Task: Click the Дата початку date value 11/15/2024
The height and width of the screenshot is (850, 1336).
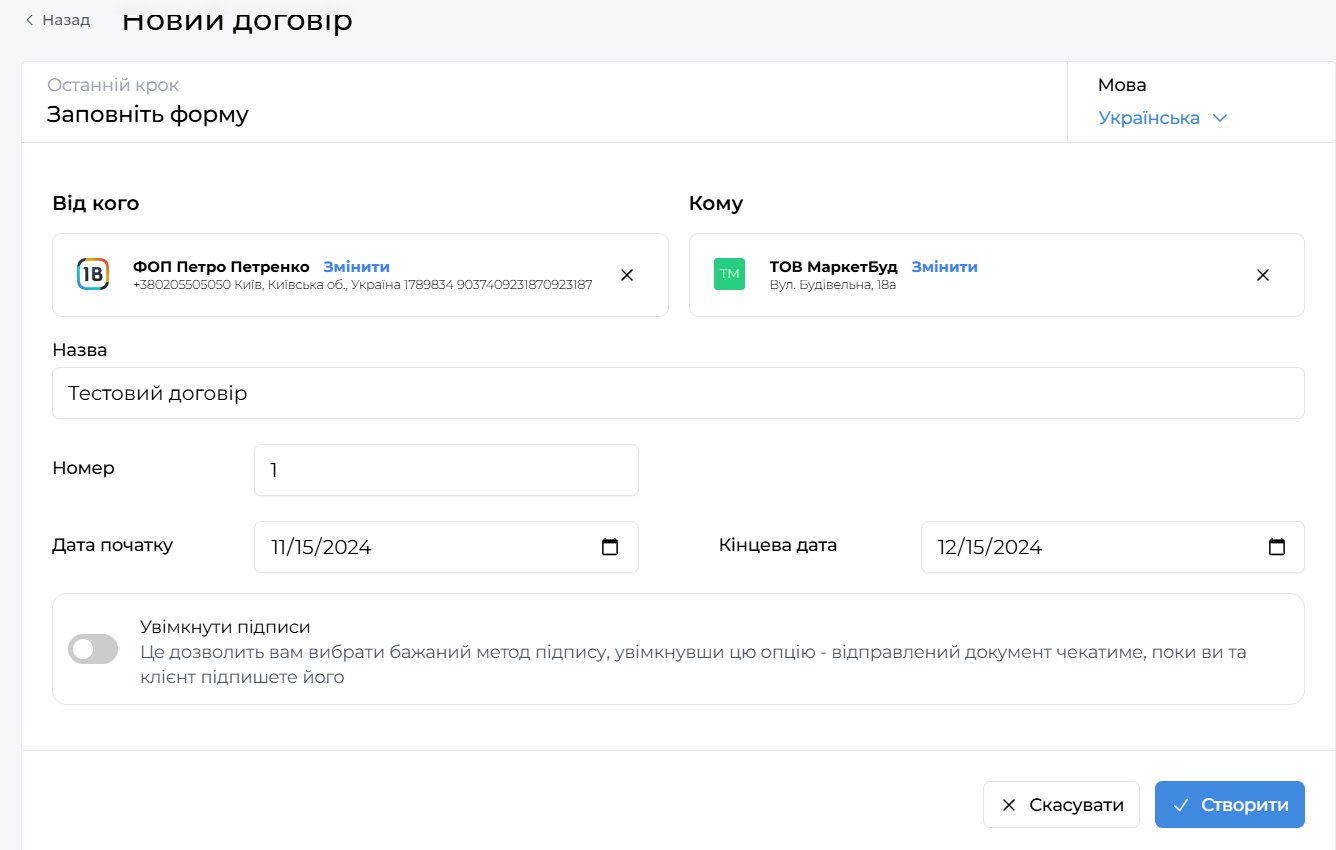Action: point(322,547)
